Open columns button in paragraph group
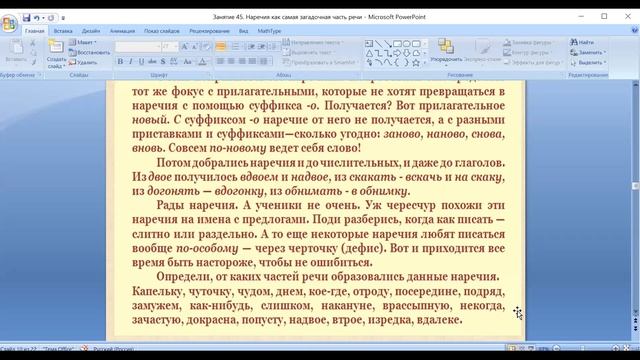Screen dimensions: 640x360 pos(265,61)
